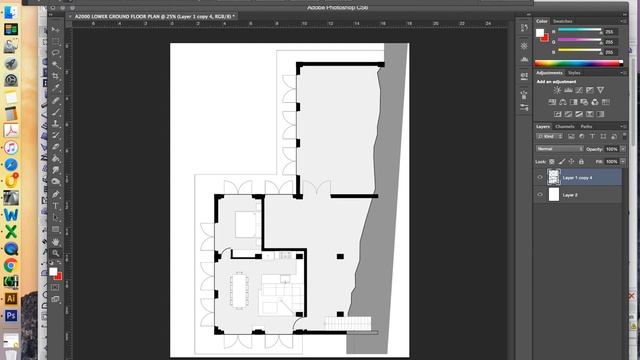Toggle filter for type layers

592,136
